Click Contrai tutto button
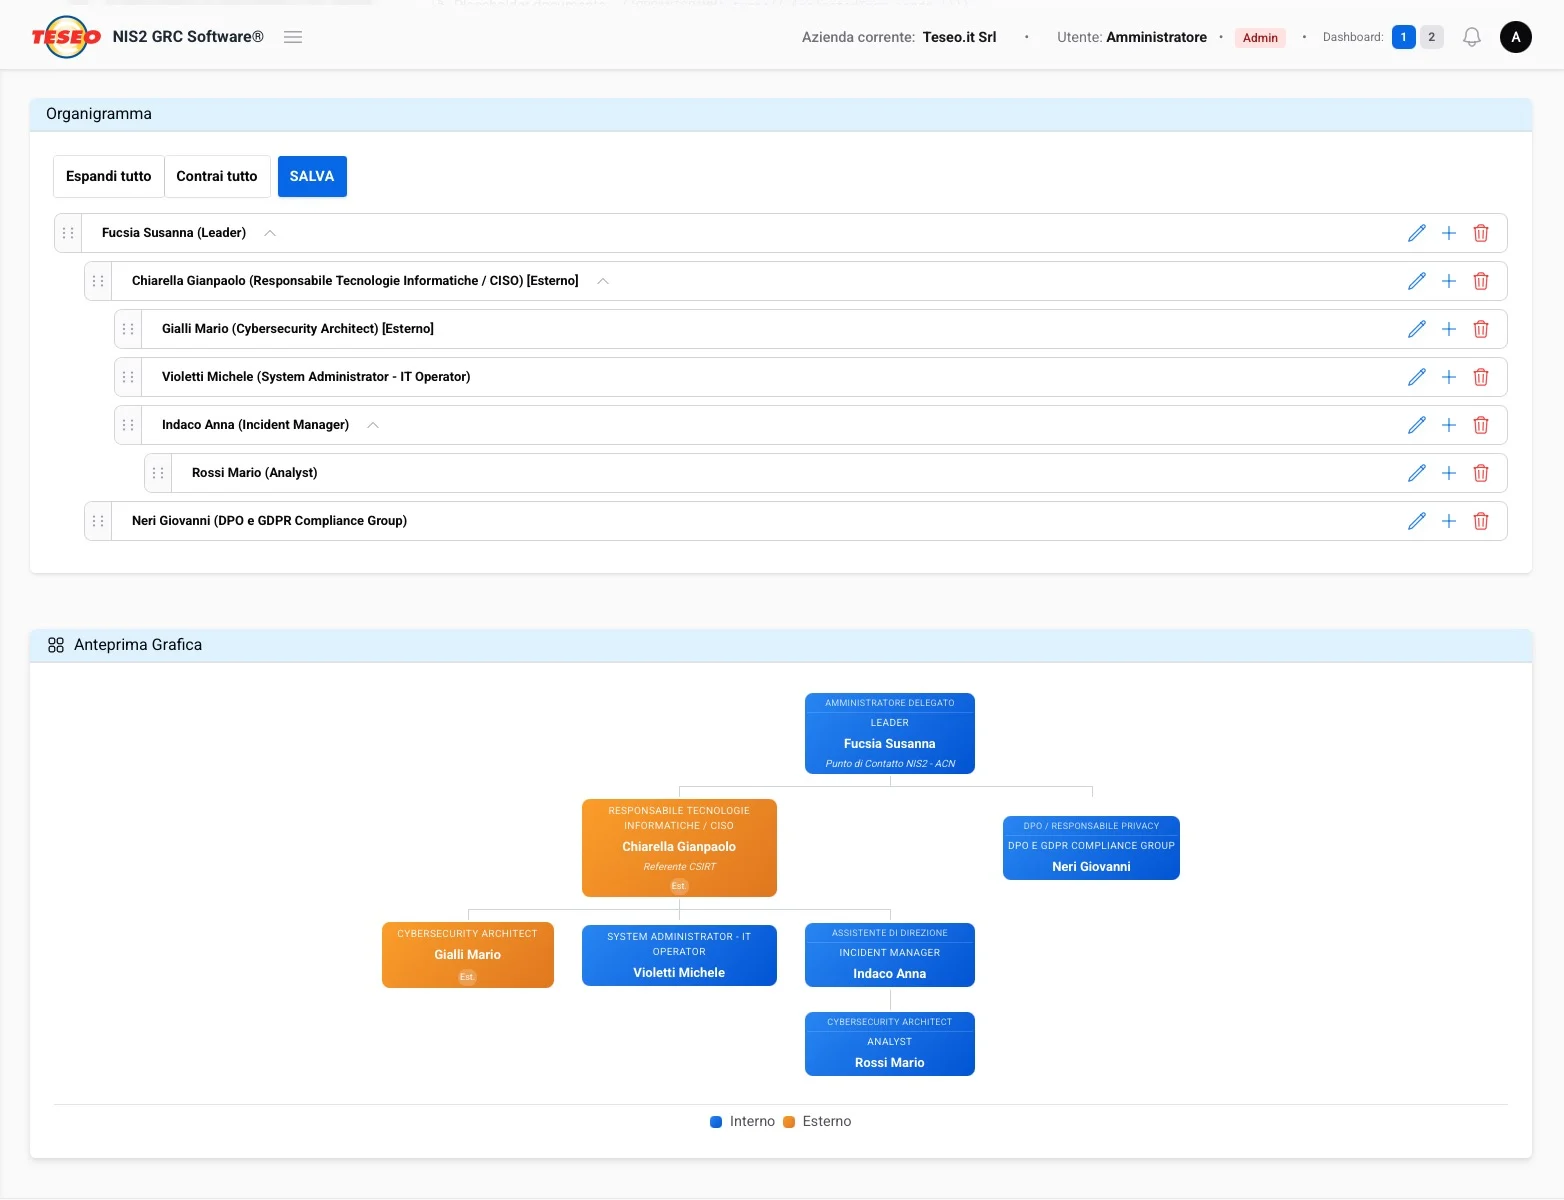The image size is (1564, 1200). tap(217, 176)
